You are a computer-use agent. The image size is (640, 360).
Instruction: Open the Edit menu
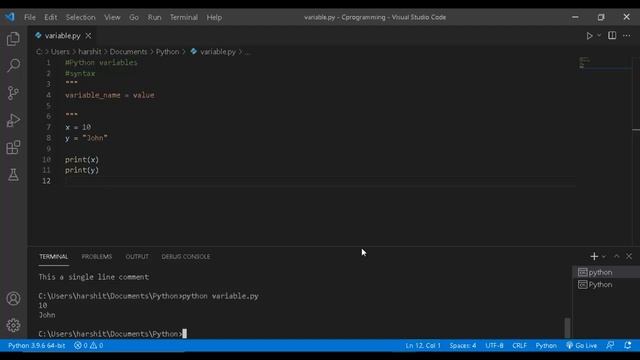coord(51,17)
